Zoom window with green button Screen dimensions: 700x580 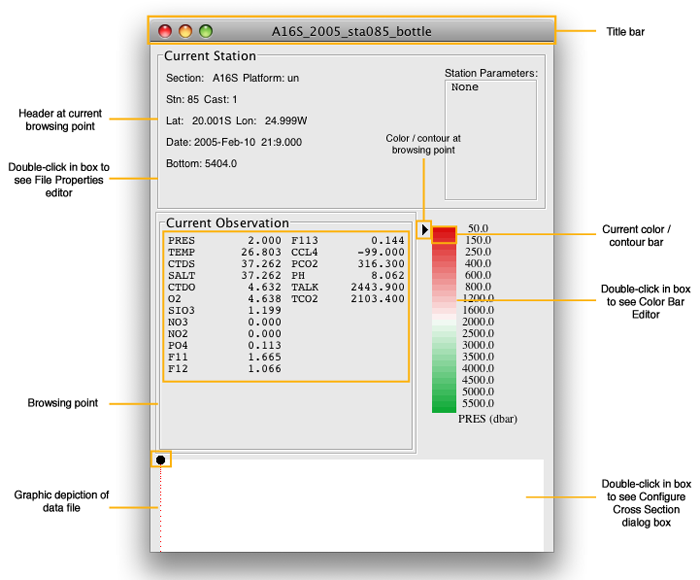[x=205, y=32]
